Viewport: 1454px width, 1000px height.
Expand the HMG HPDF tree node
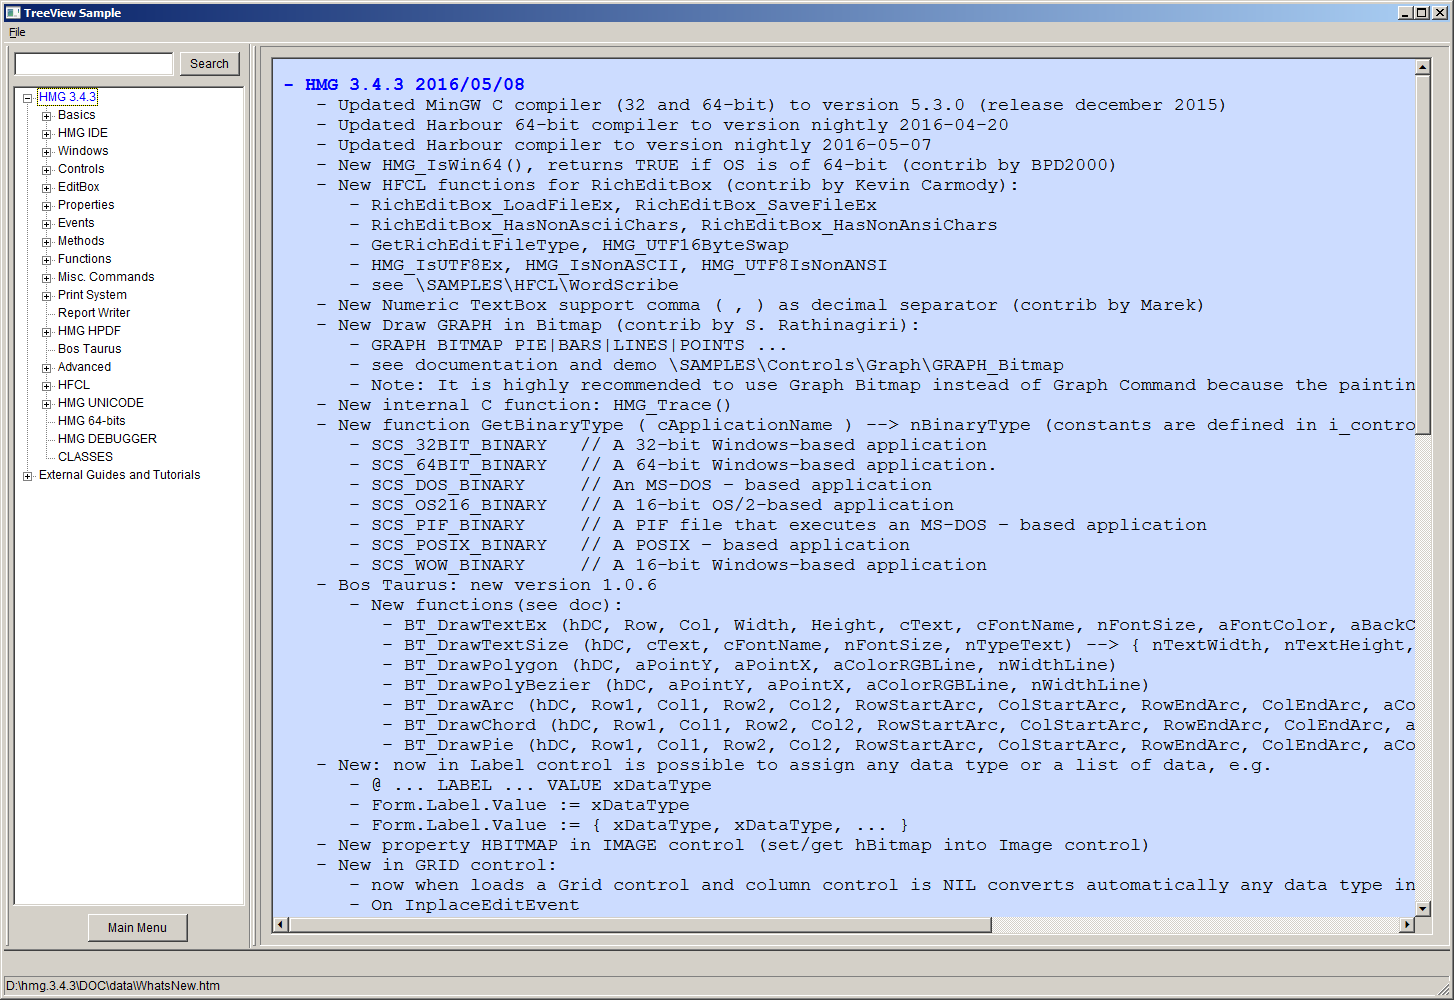click(x=47, y=332)
